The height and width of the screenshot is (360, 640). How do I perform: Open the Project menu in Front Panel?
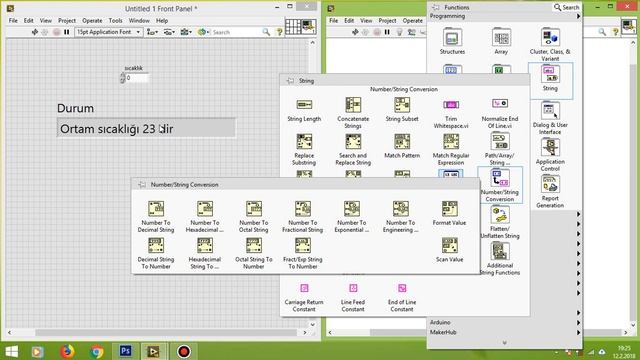[x=67, y=20]
